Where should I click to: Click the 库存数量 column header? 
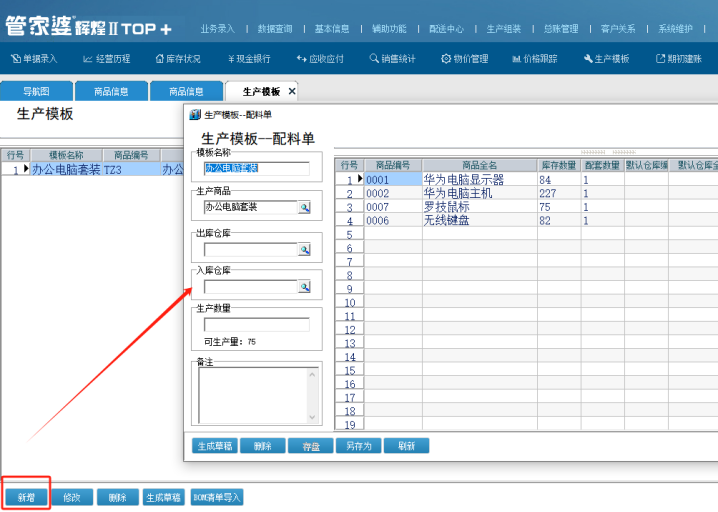(x=559, y=165)
